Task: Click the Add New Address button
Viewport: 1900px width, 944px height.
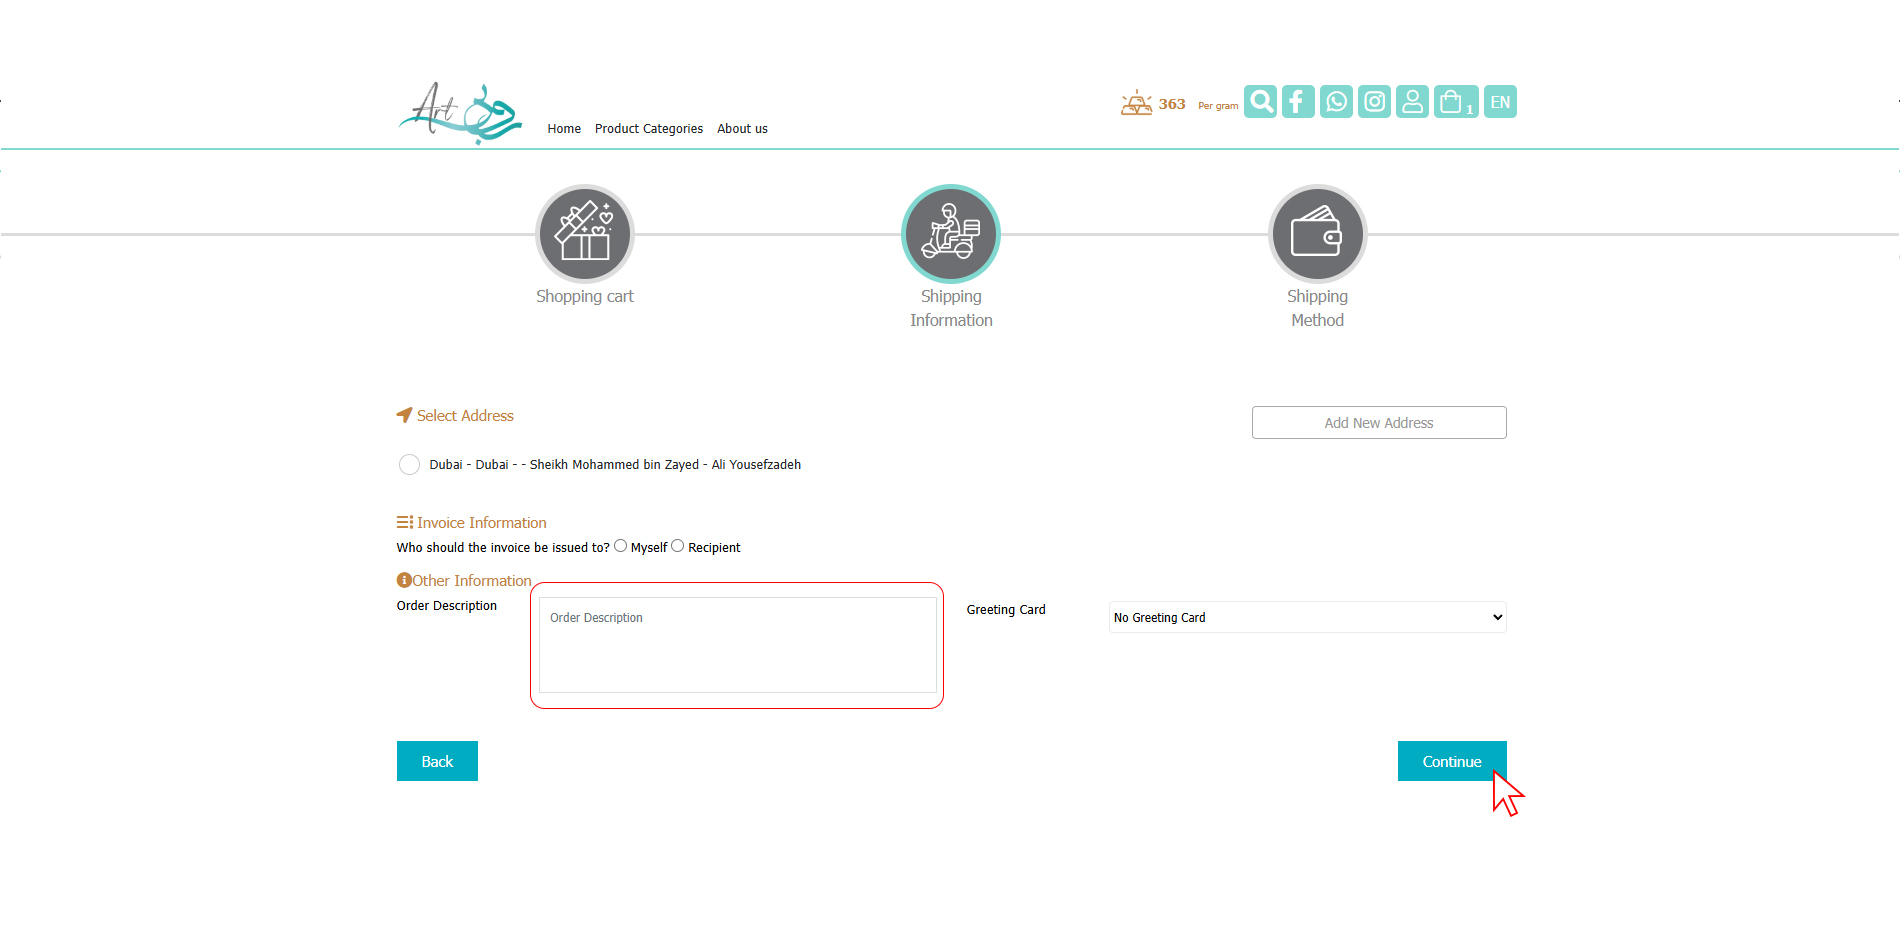Action: (x=1378, y=423)
